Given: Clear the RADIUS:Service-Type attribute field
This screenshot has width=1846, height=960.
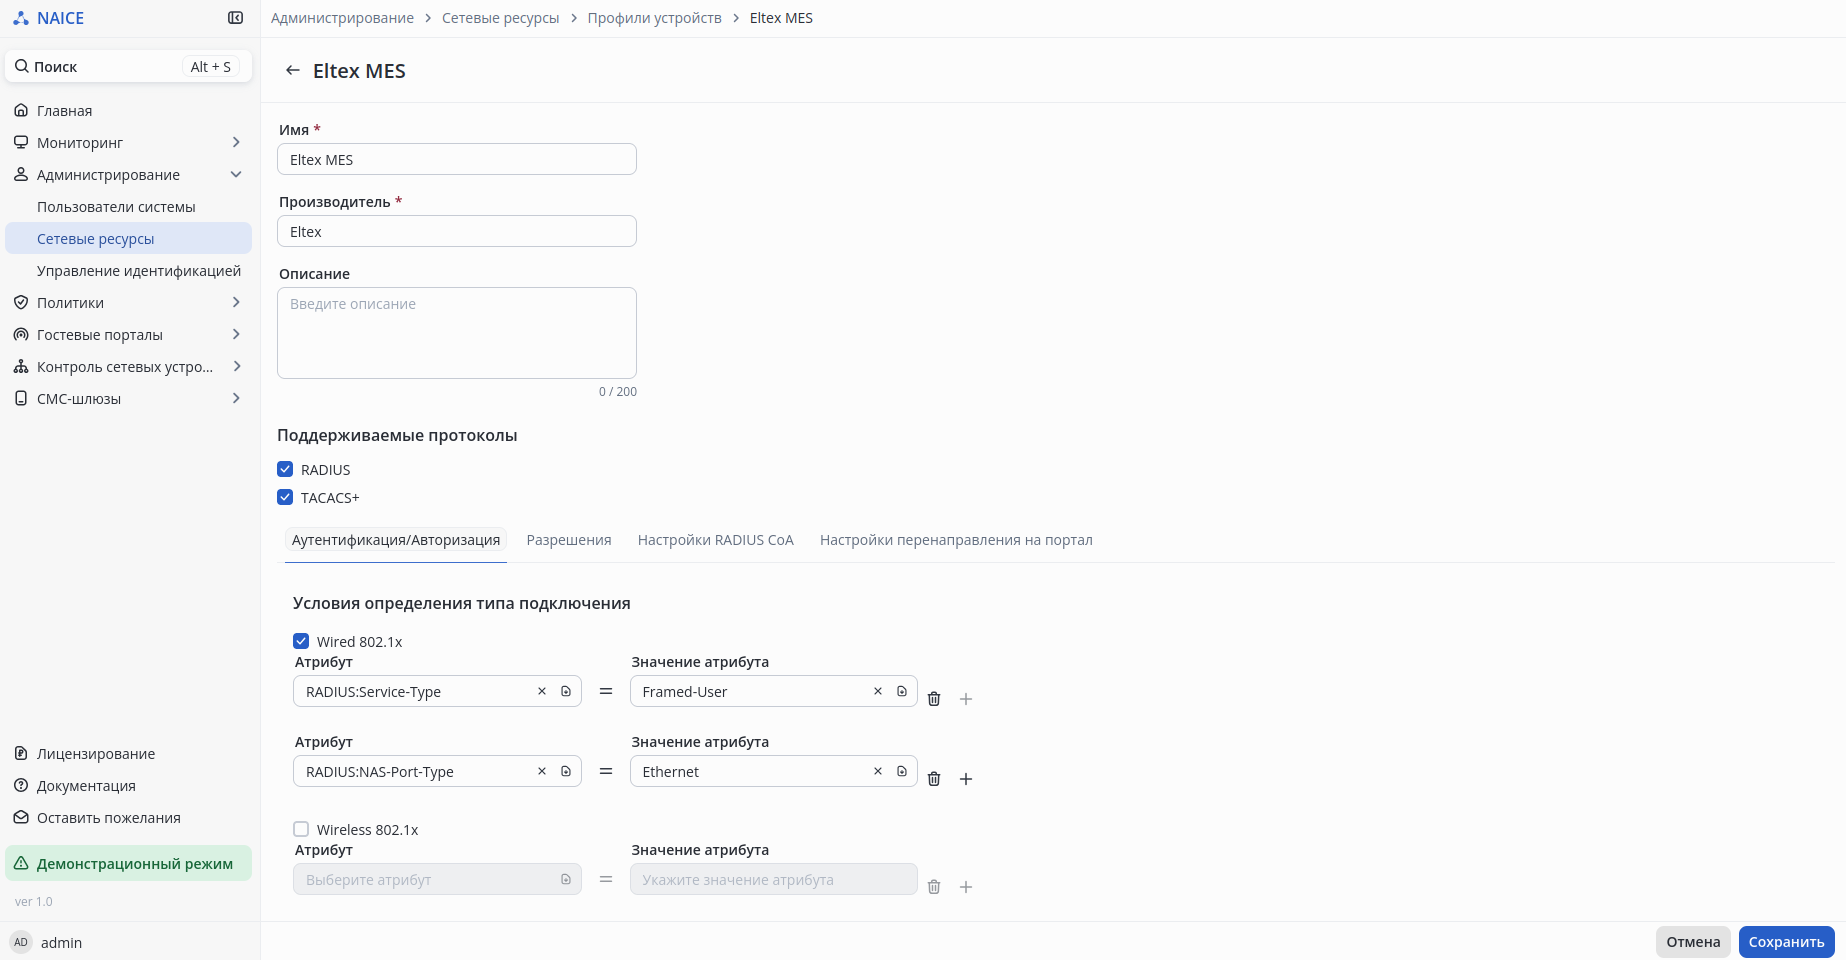Looking at the screenshot, I should pos(542,691).
